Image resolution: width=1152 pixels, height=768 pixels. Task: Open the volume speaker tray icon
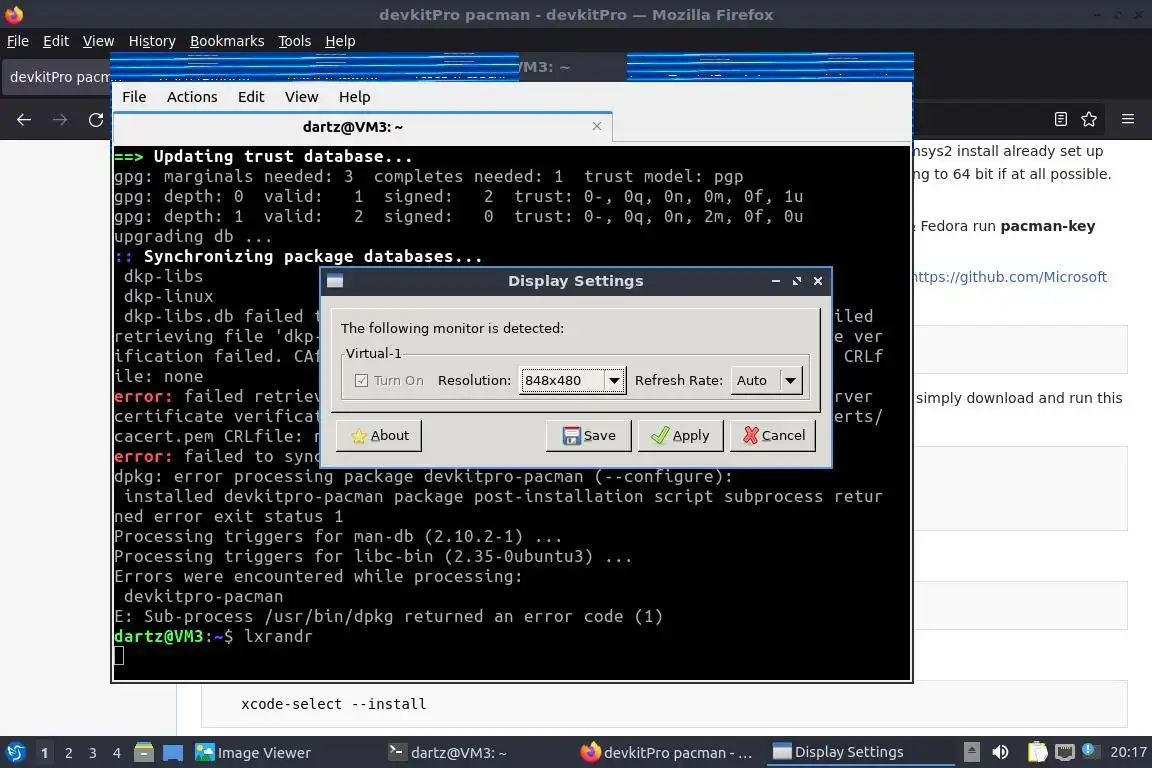point(1000,752)
